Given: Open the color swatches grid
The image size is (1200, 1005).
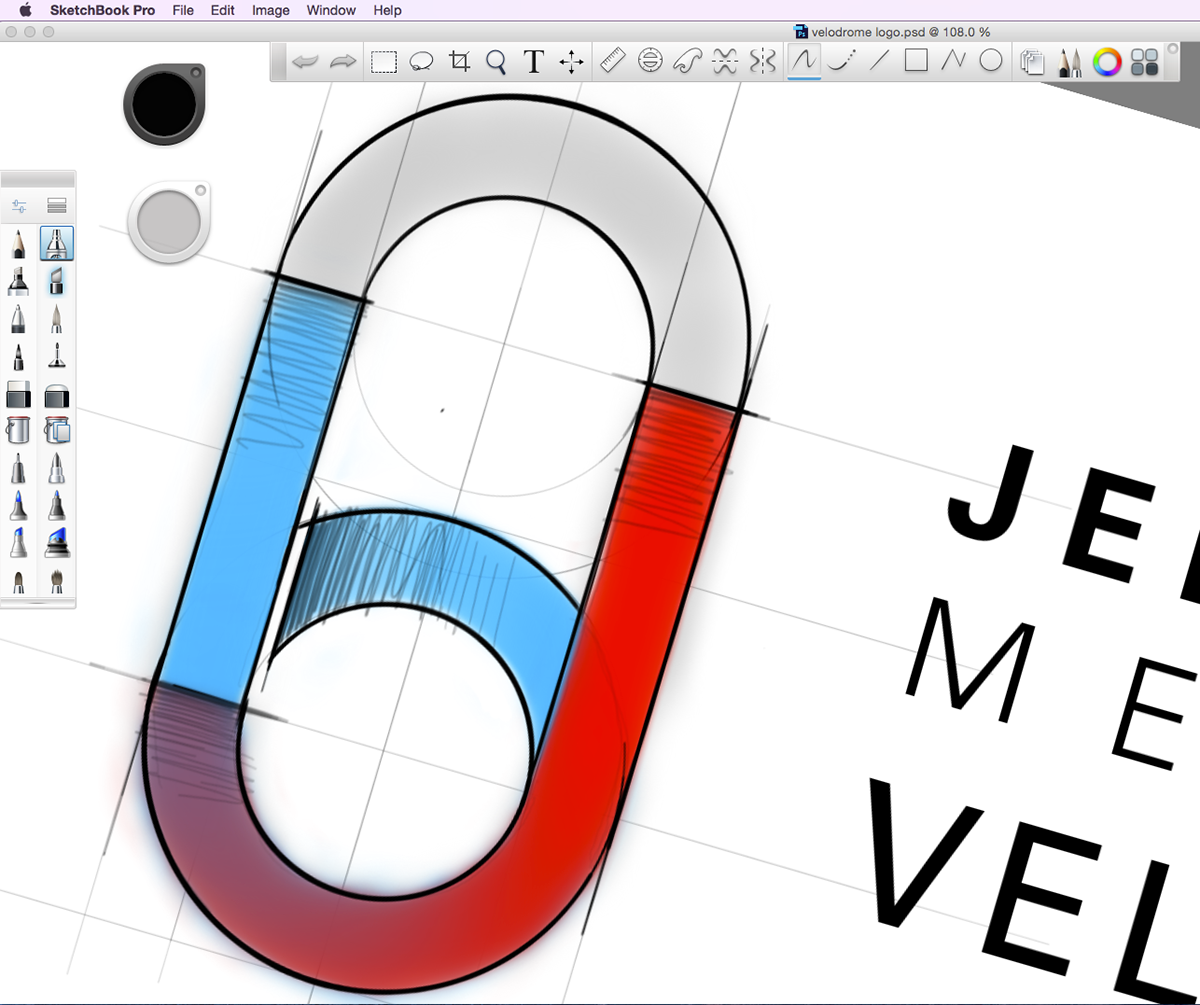Looking at the screenshot, I should 1145,61.
